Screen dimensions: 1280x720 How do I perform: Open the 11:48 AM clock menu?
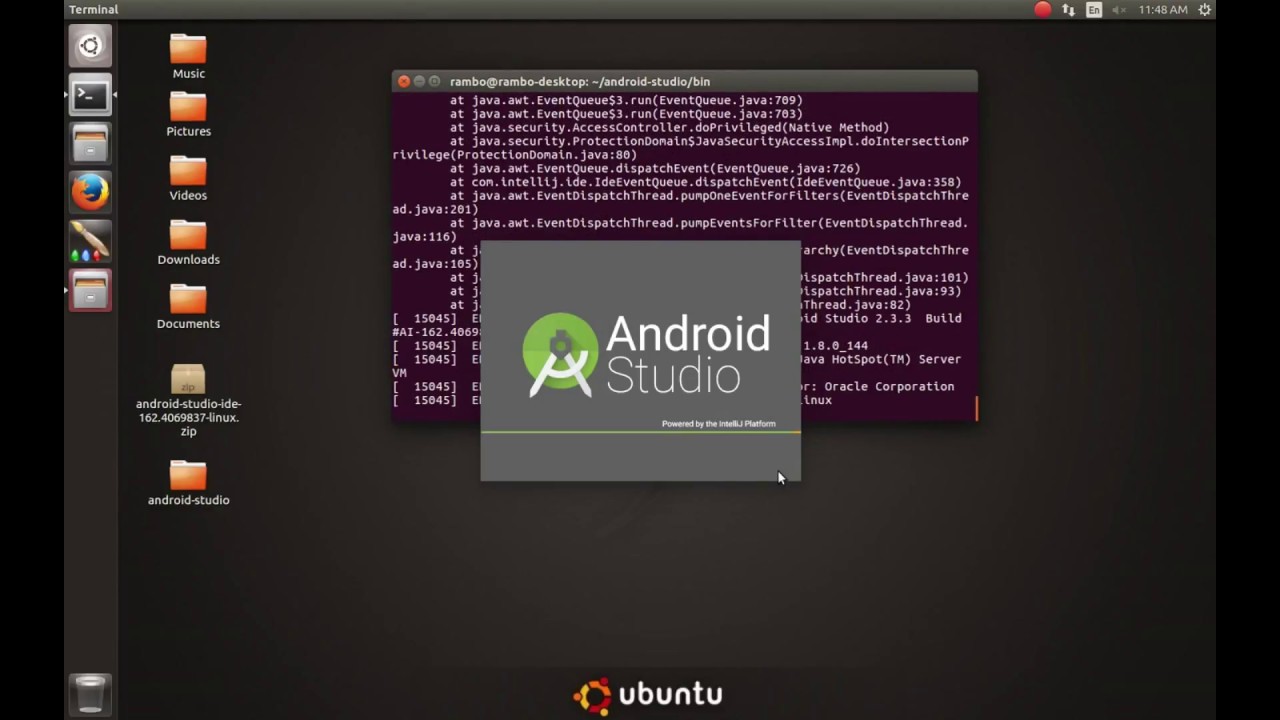coord(1163,9)
